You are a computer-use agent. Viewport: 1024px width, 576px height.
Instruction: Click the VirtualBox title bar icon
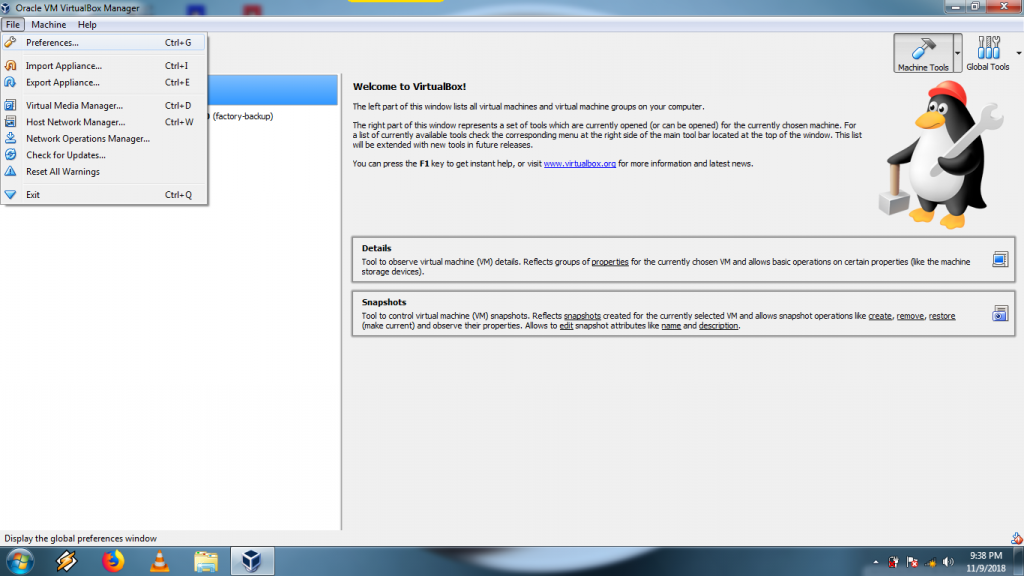point(6,8)
